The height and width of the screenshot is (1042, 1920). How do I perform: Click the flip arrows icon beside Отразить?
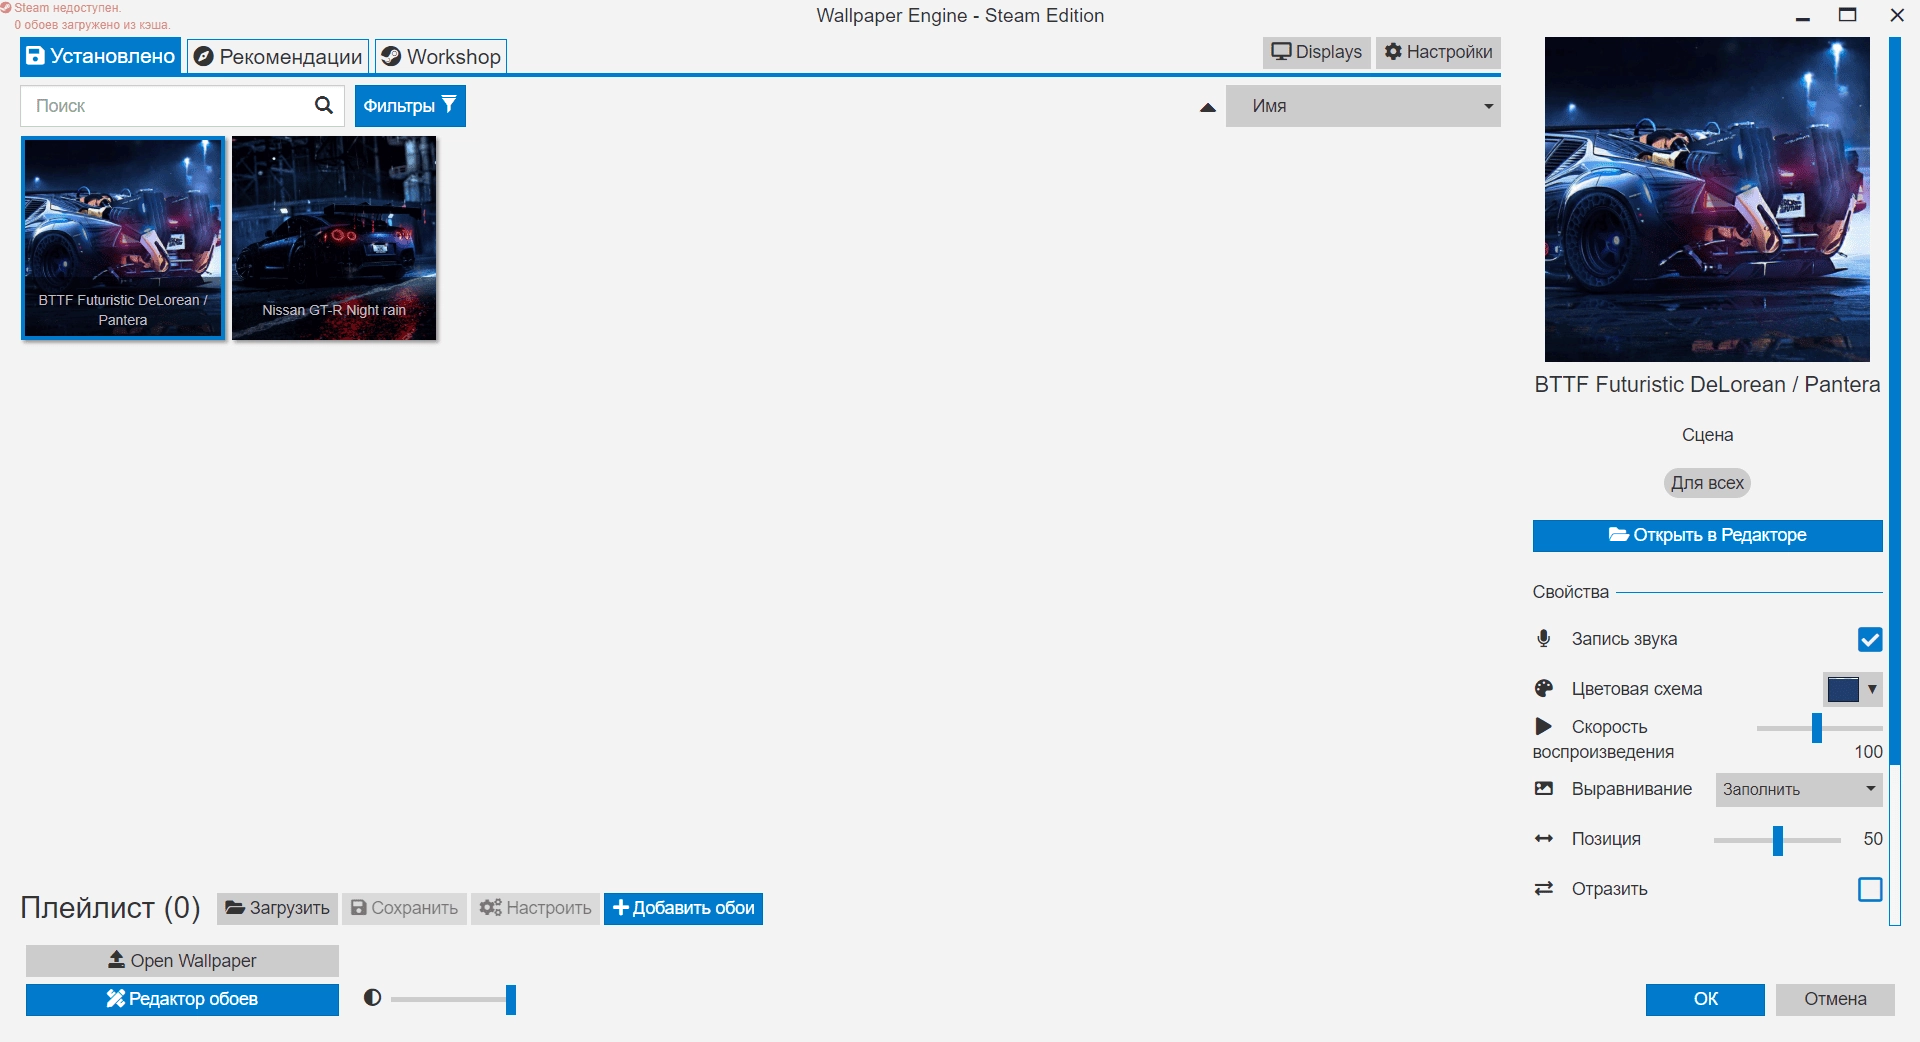pyautogui.click(x=1544, y=888)
